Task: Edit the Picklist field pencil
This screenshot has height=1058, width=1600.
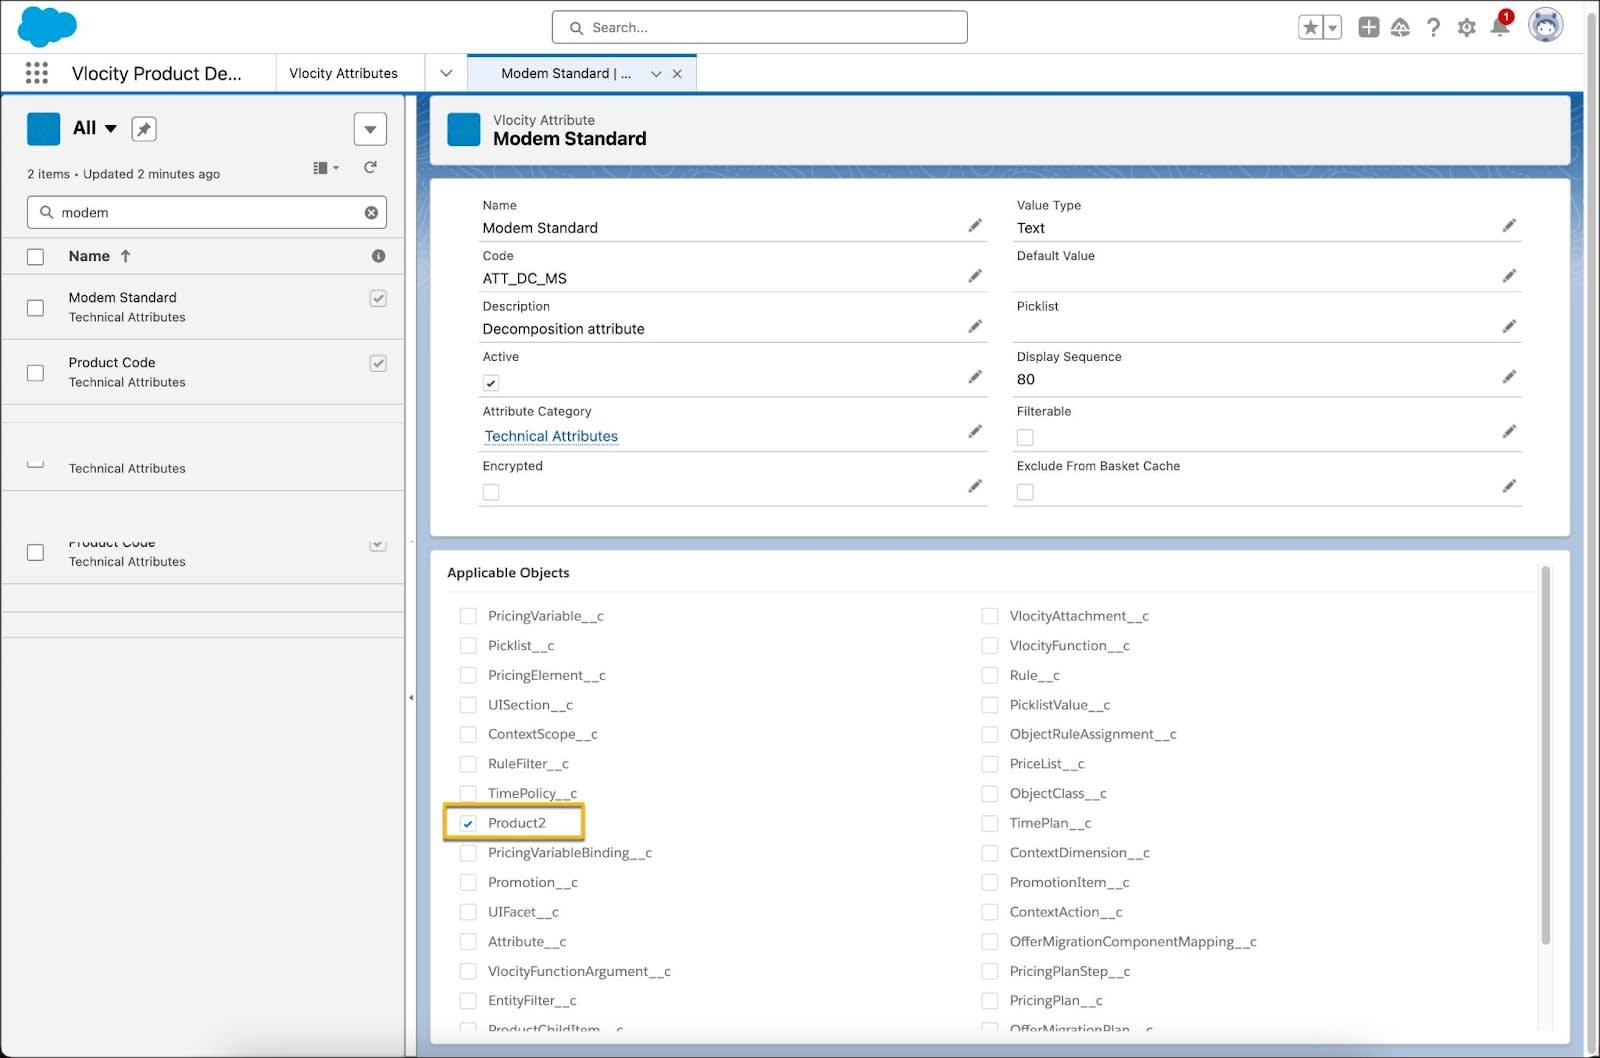Action: [1509, 327]
